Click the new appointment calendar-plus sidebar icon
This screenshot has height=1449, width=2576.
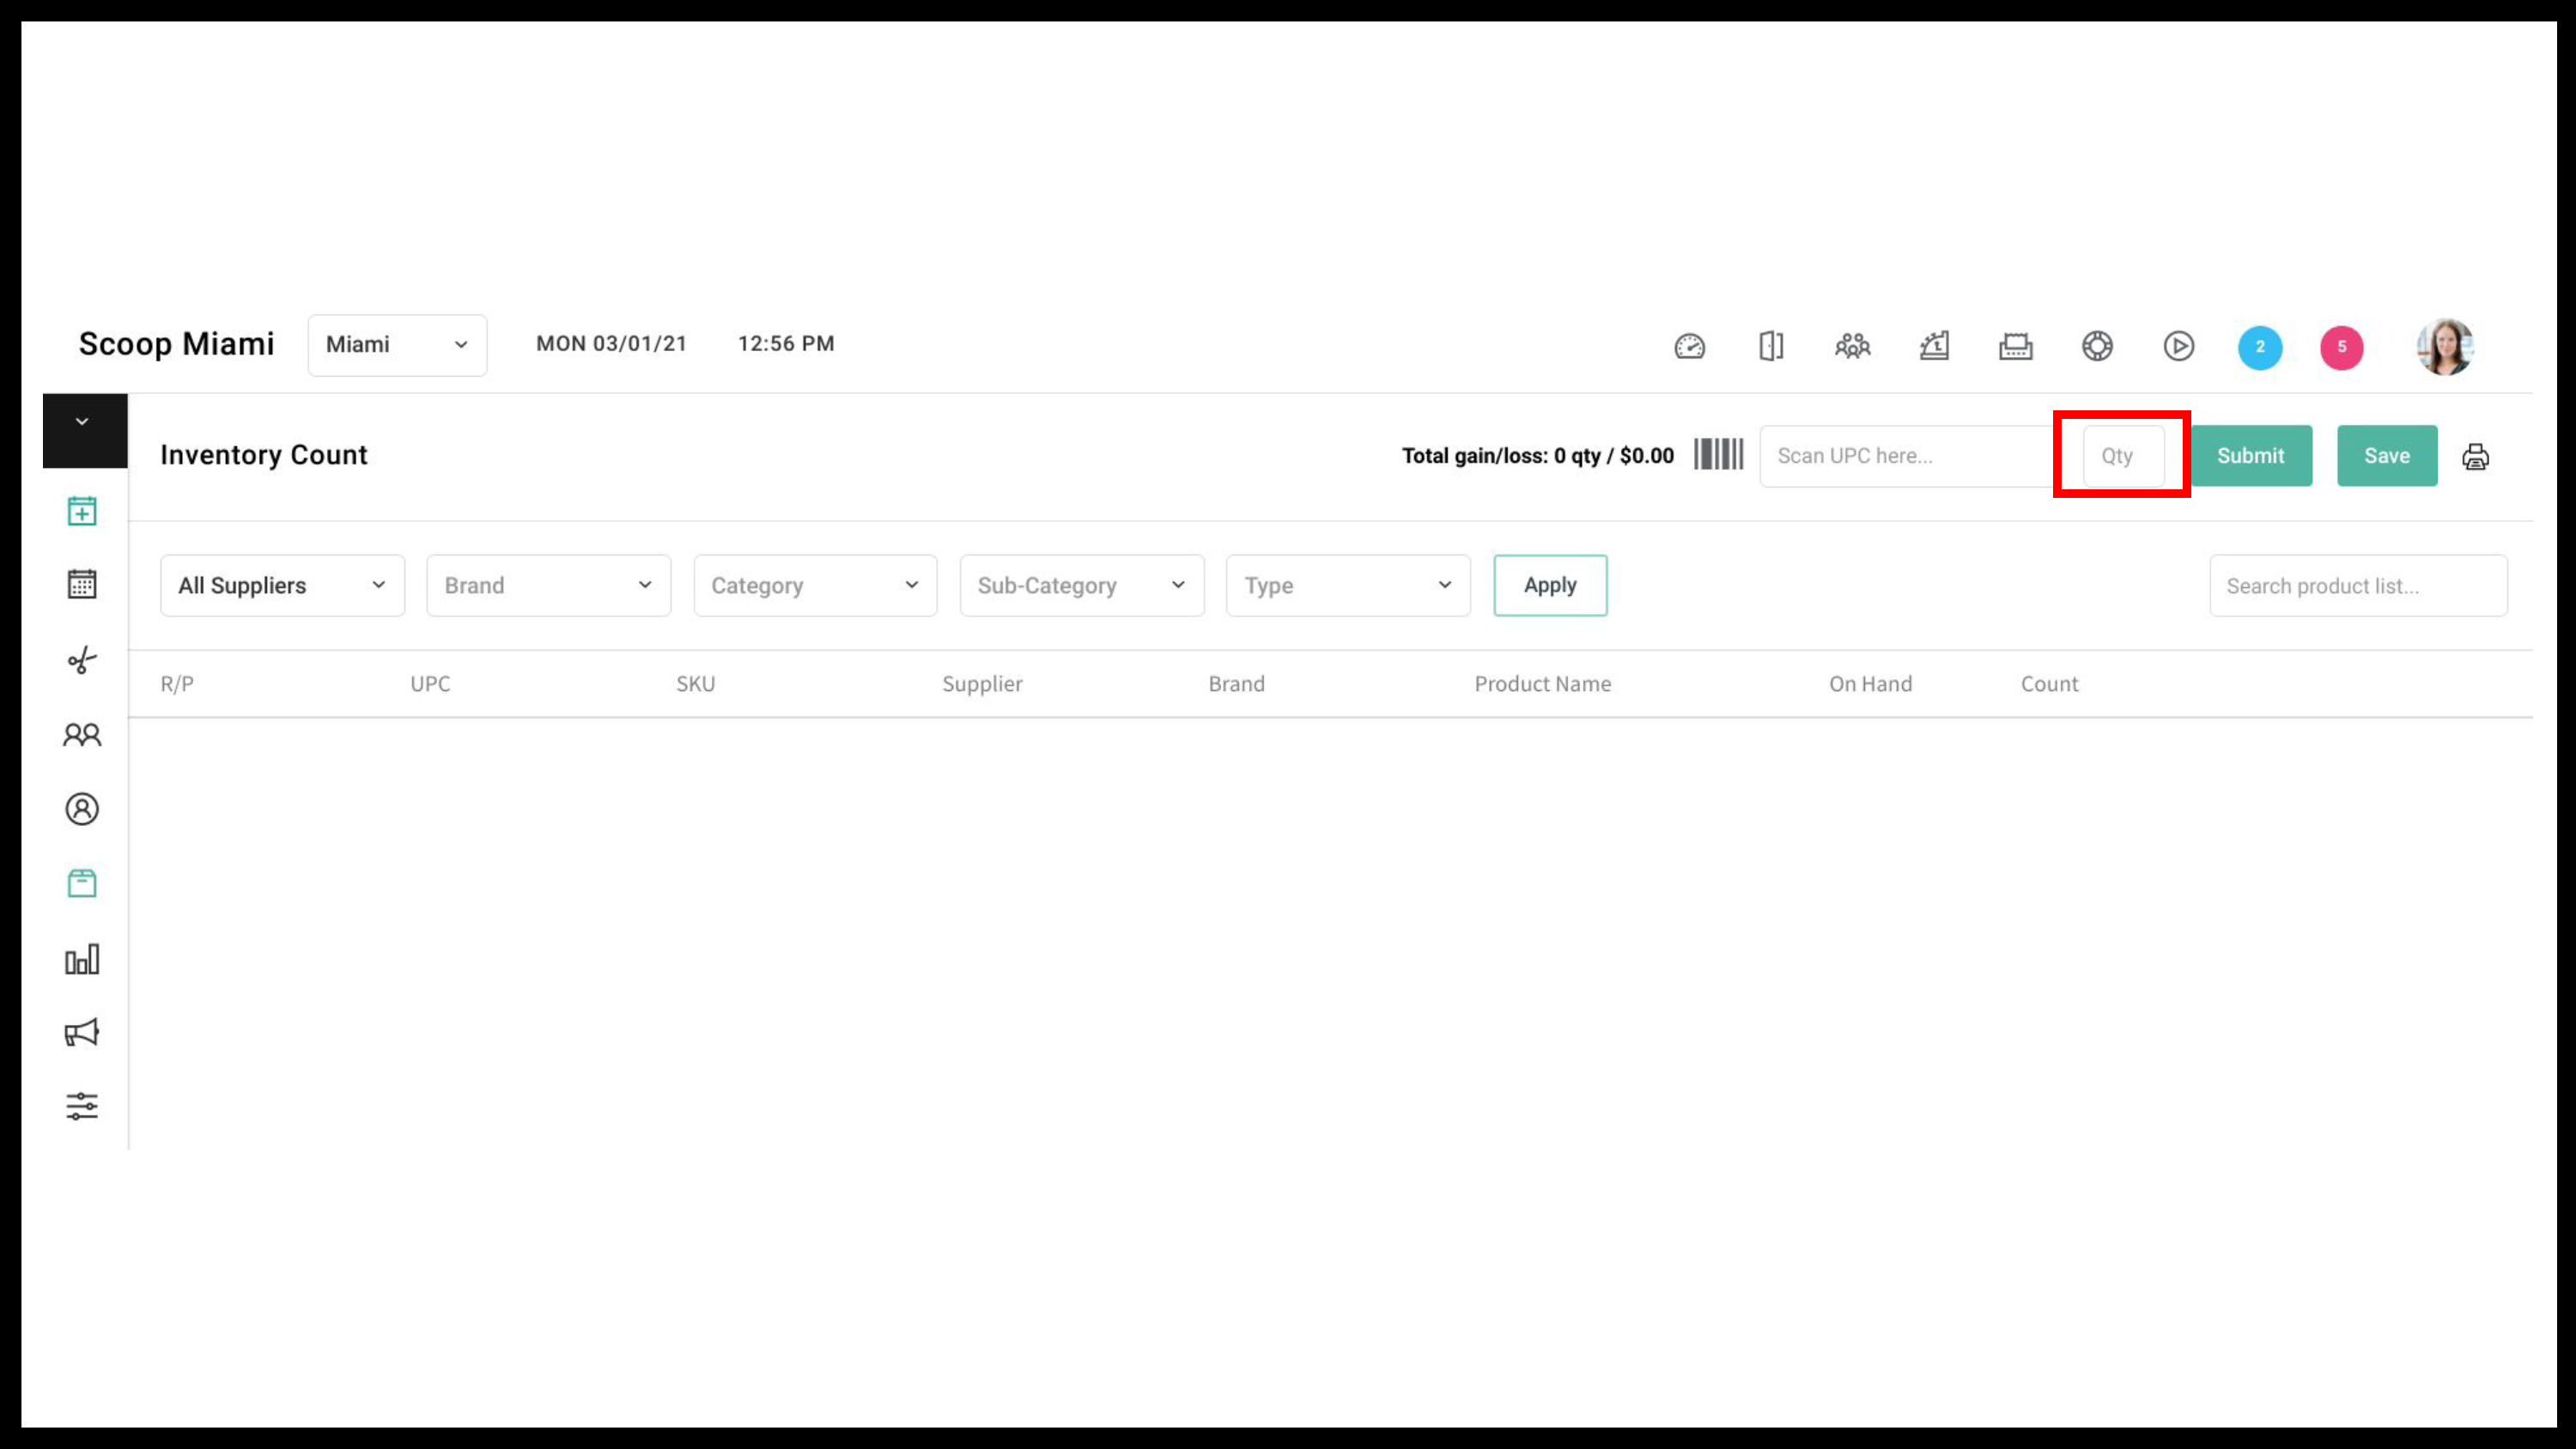[x=82, y=511]
